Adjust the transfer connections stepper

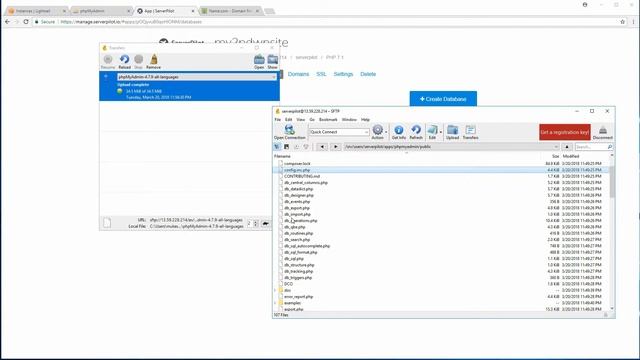point(256,224)
